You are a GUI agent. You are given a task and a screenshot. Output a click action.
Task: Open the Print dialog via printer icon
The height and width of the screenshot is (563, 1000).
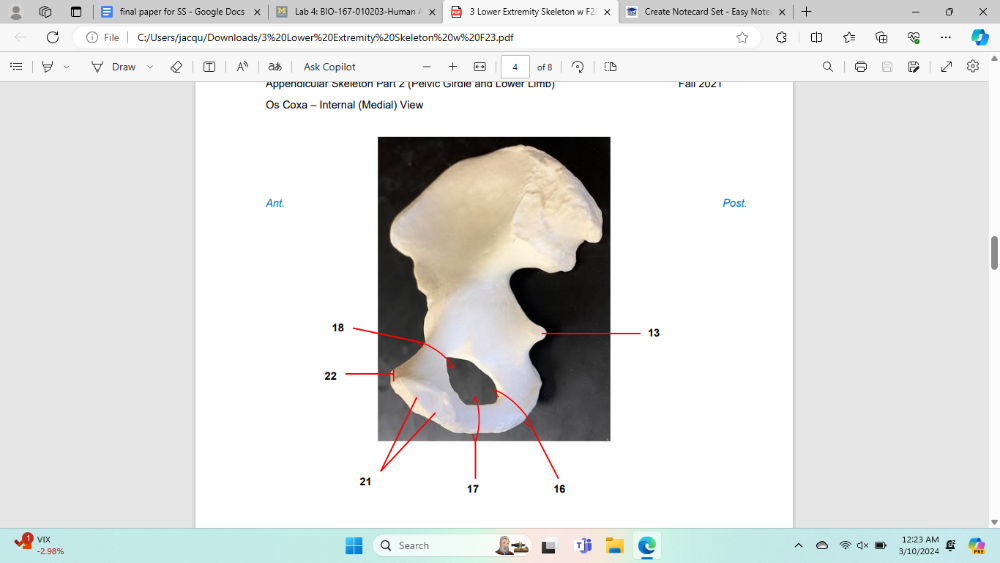pos(860,67)
